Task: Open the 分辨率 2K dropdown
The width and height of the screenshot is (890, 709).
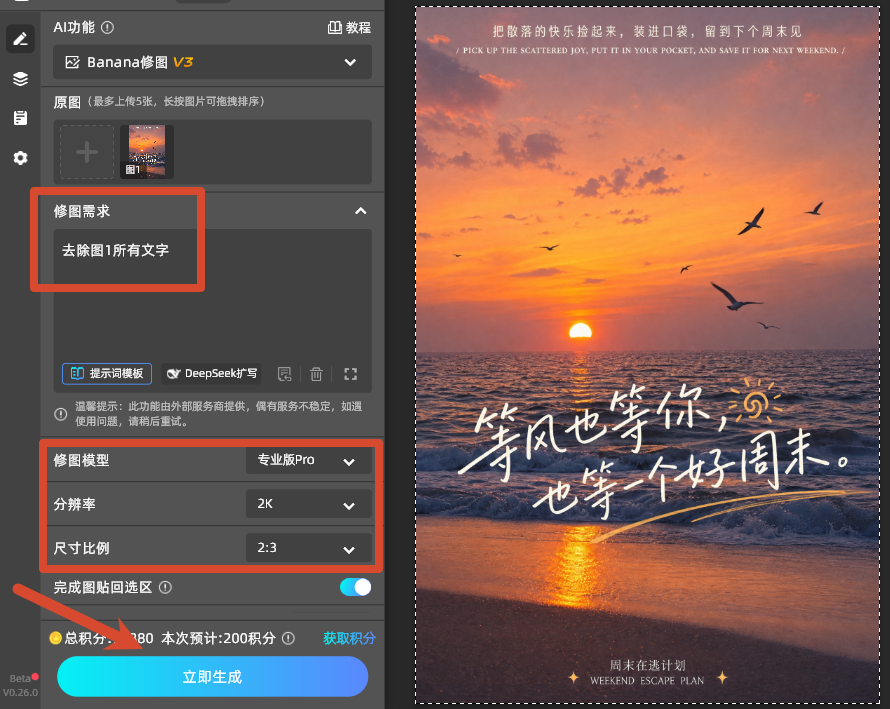Action: click(x=309, y=504)
